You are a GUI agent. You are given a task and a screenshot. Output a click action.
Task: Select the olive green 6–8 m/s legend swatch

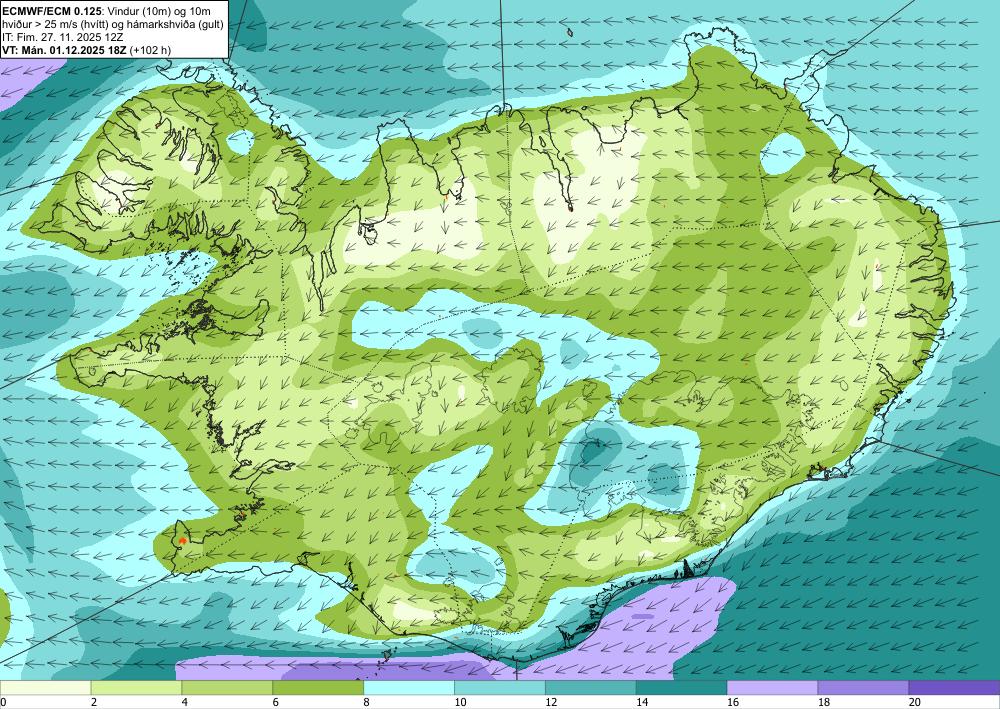318,688
